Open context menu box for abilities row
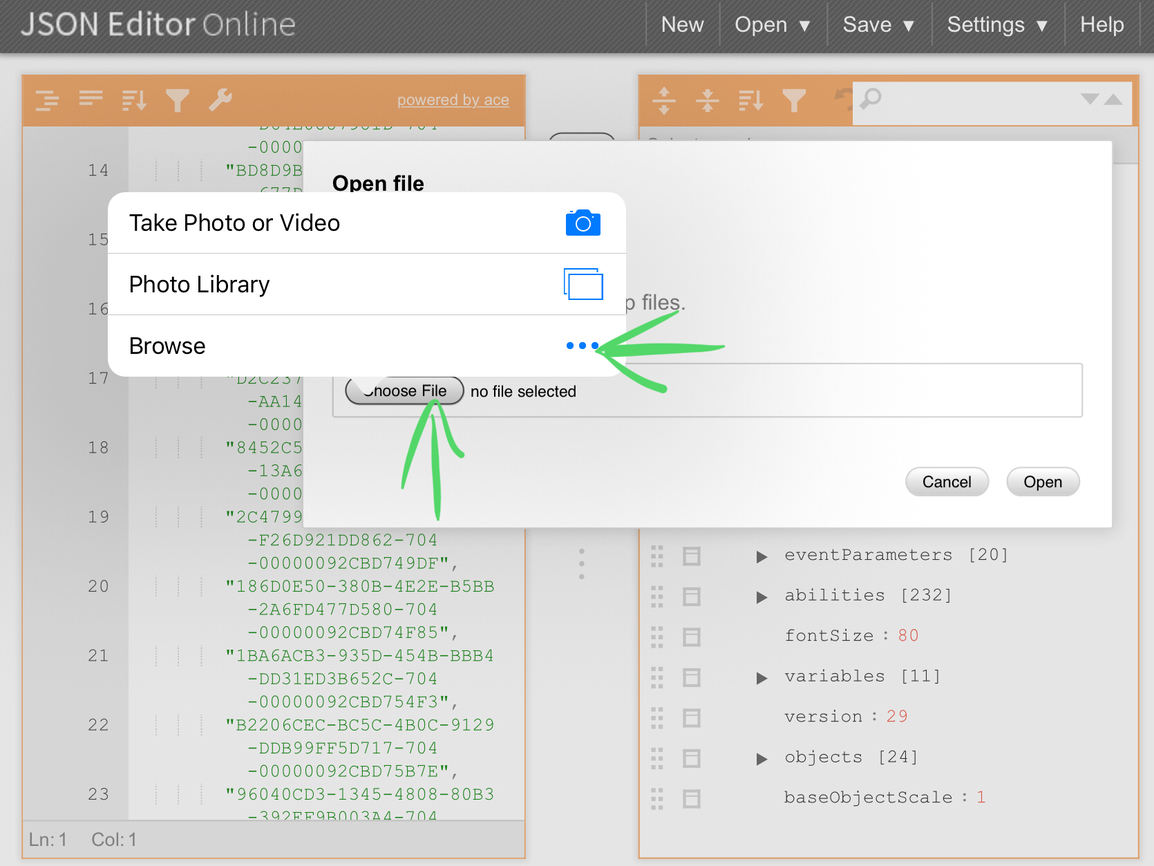 coord(691,597)
